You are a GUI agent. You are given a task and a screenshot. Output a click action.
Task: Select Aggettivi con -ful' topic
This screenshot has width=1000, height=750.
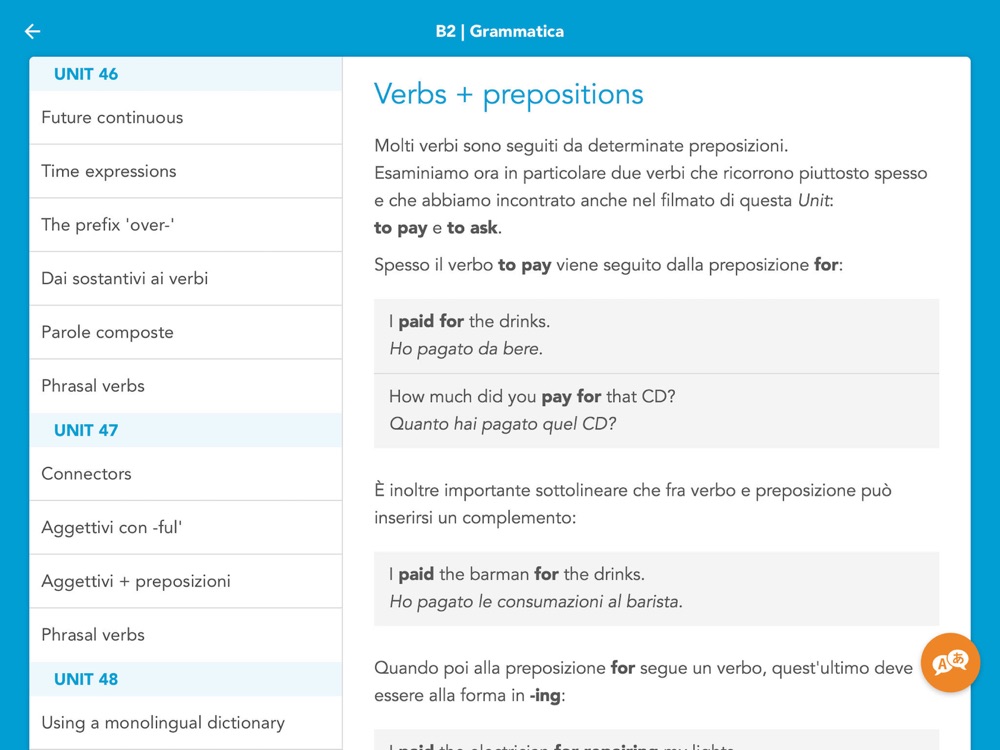pyautogui.click(x=111, y=528)
